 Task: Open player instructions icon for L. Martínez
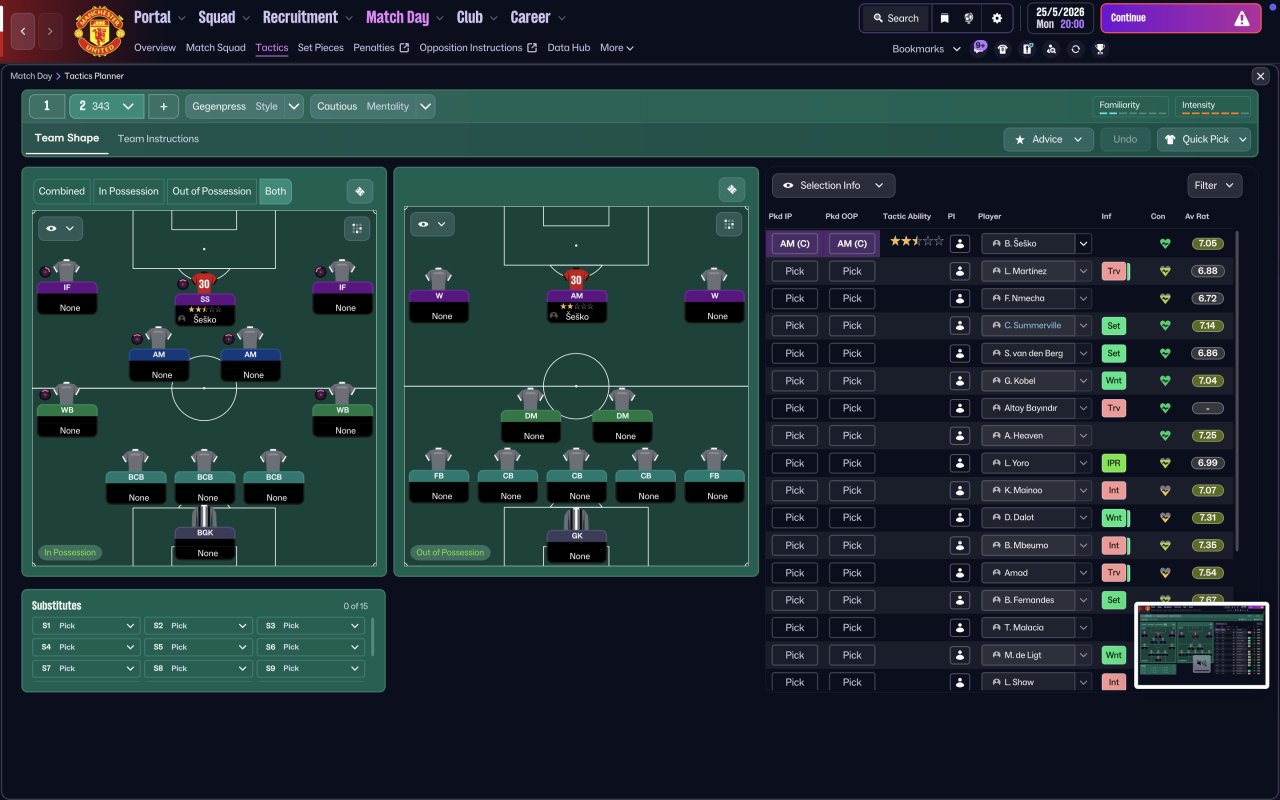pos(960,271)
